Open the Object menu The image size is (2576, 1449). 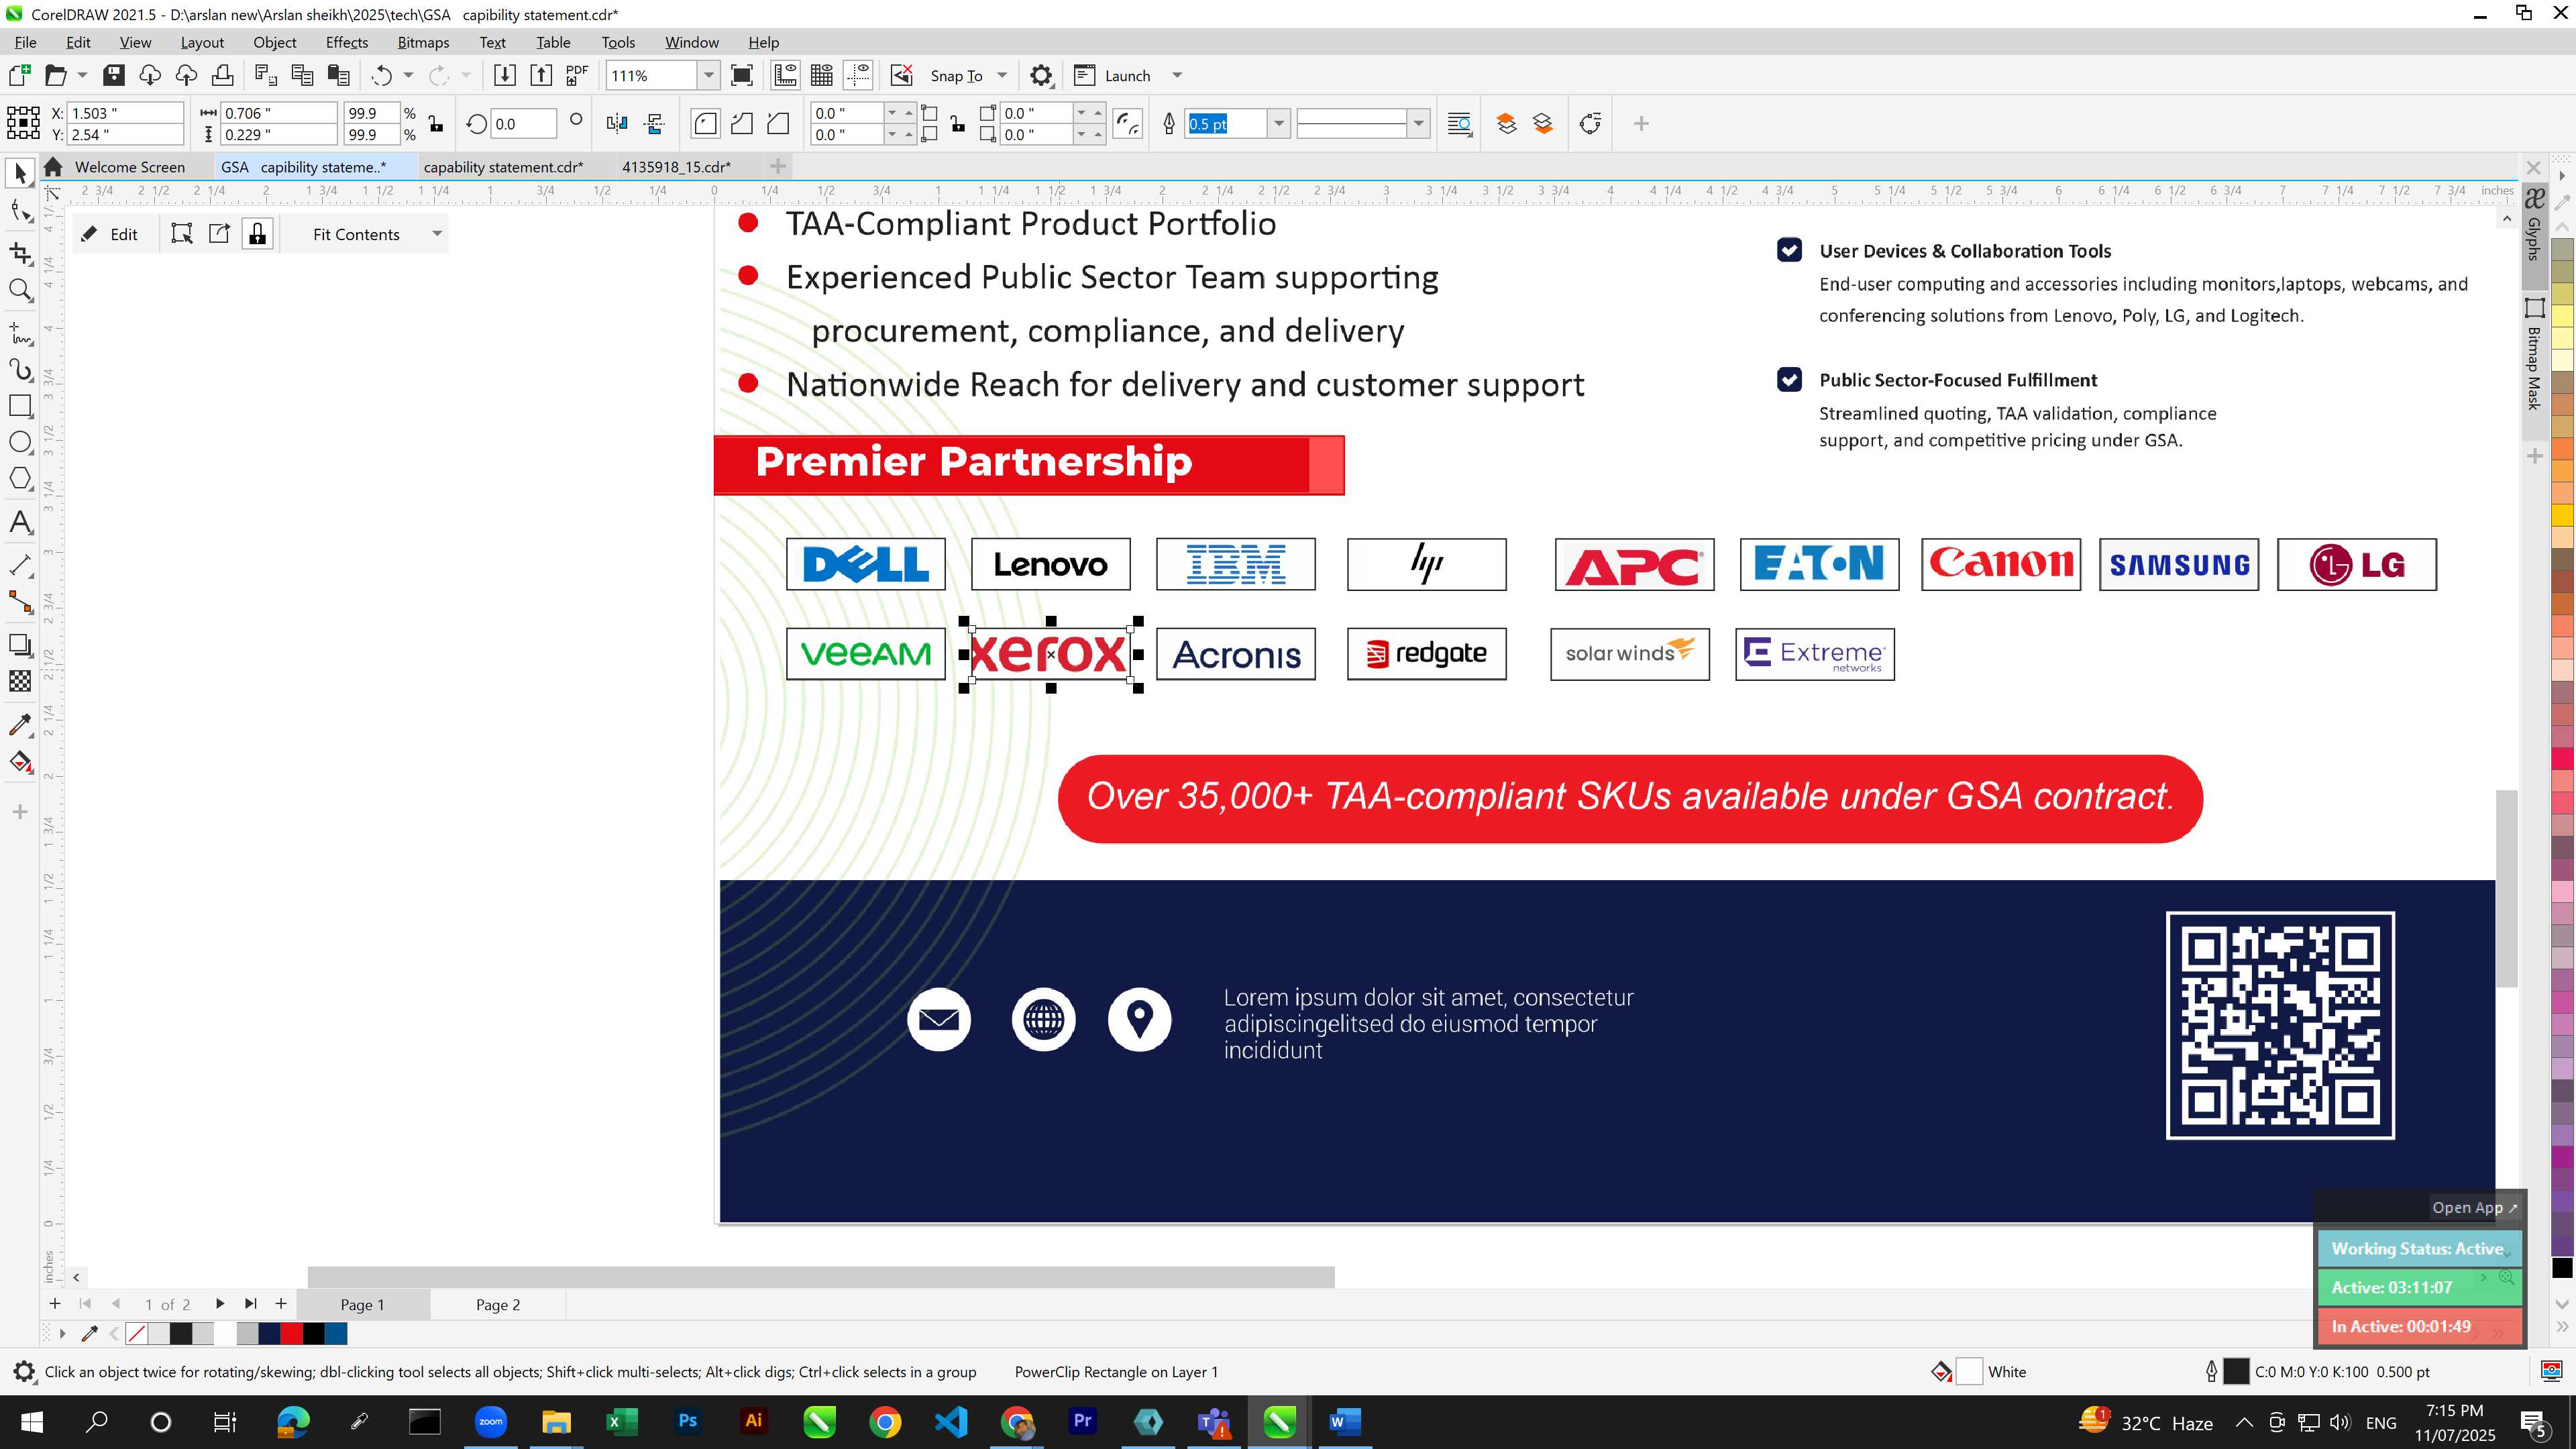tap(274, 42)
